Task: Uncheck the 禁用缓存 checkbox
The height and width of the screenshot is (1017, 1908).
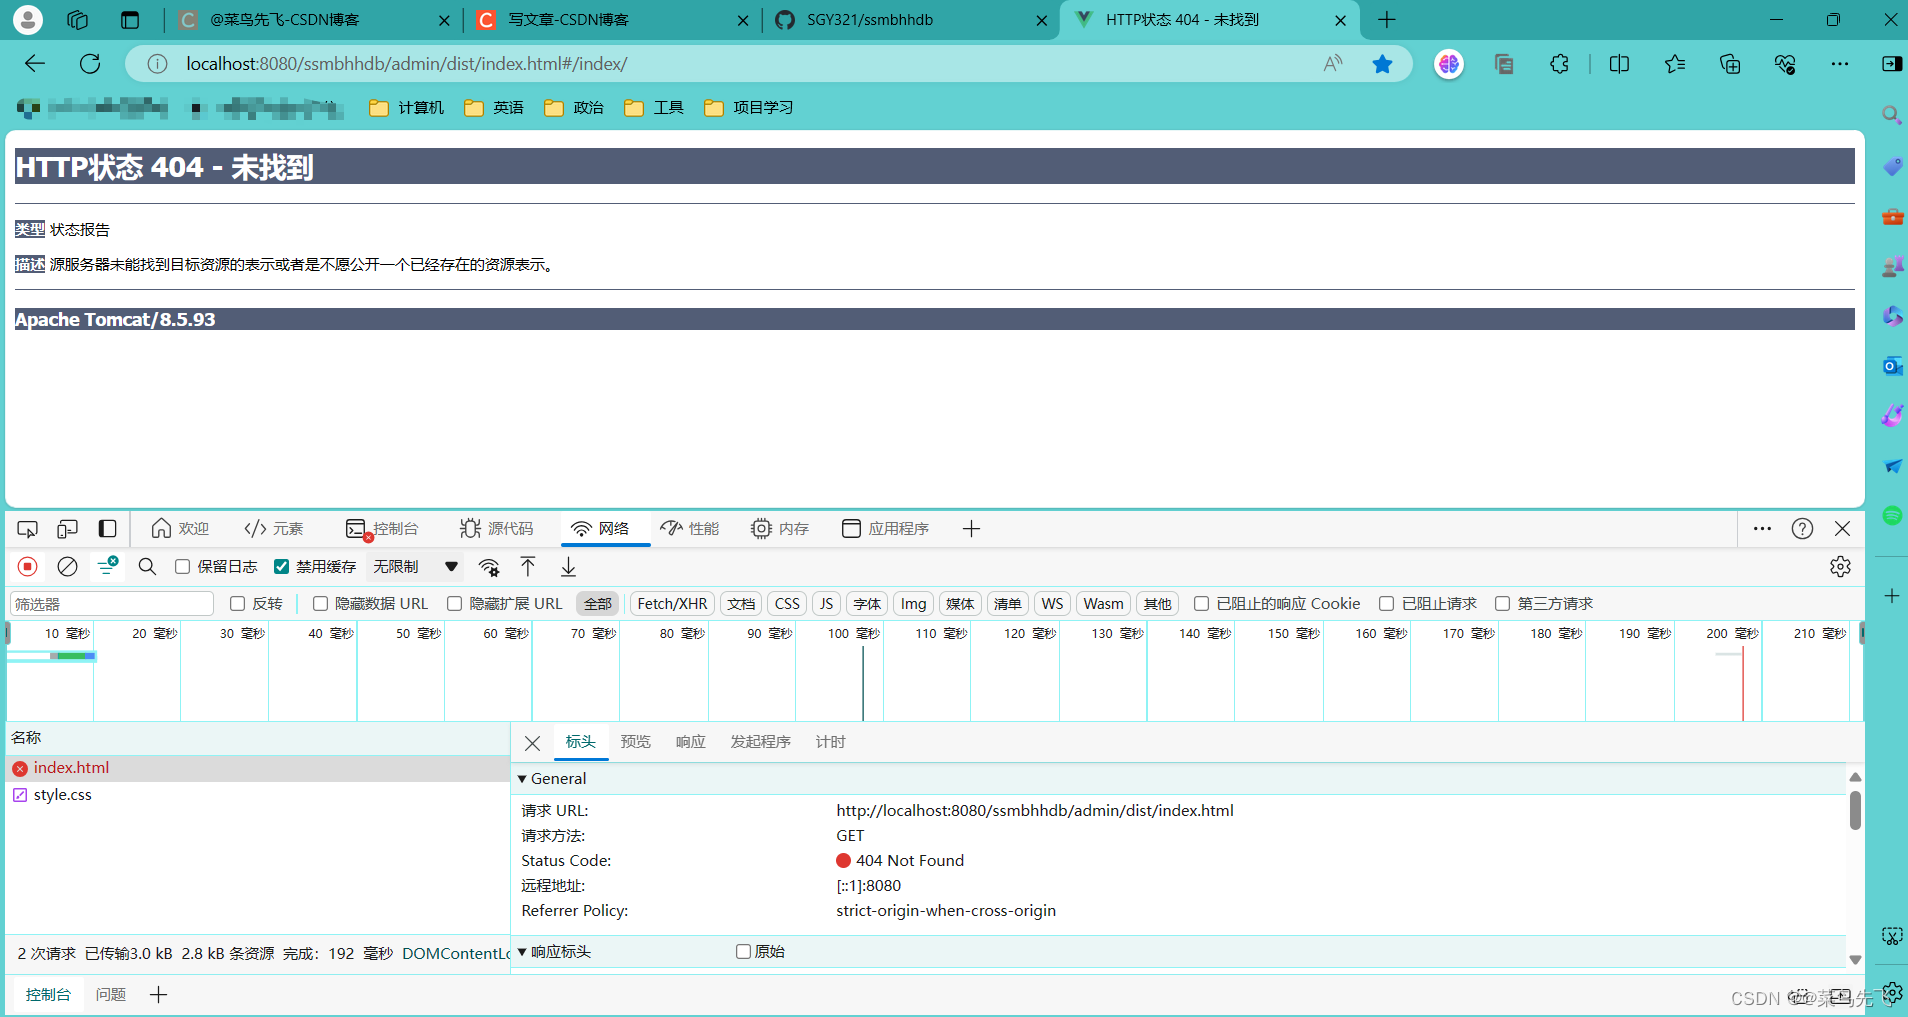Action: pos(282,567)
